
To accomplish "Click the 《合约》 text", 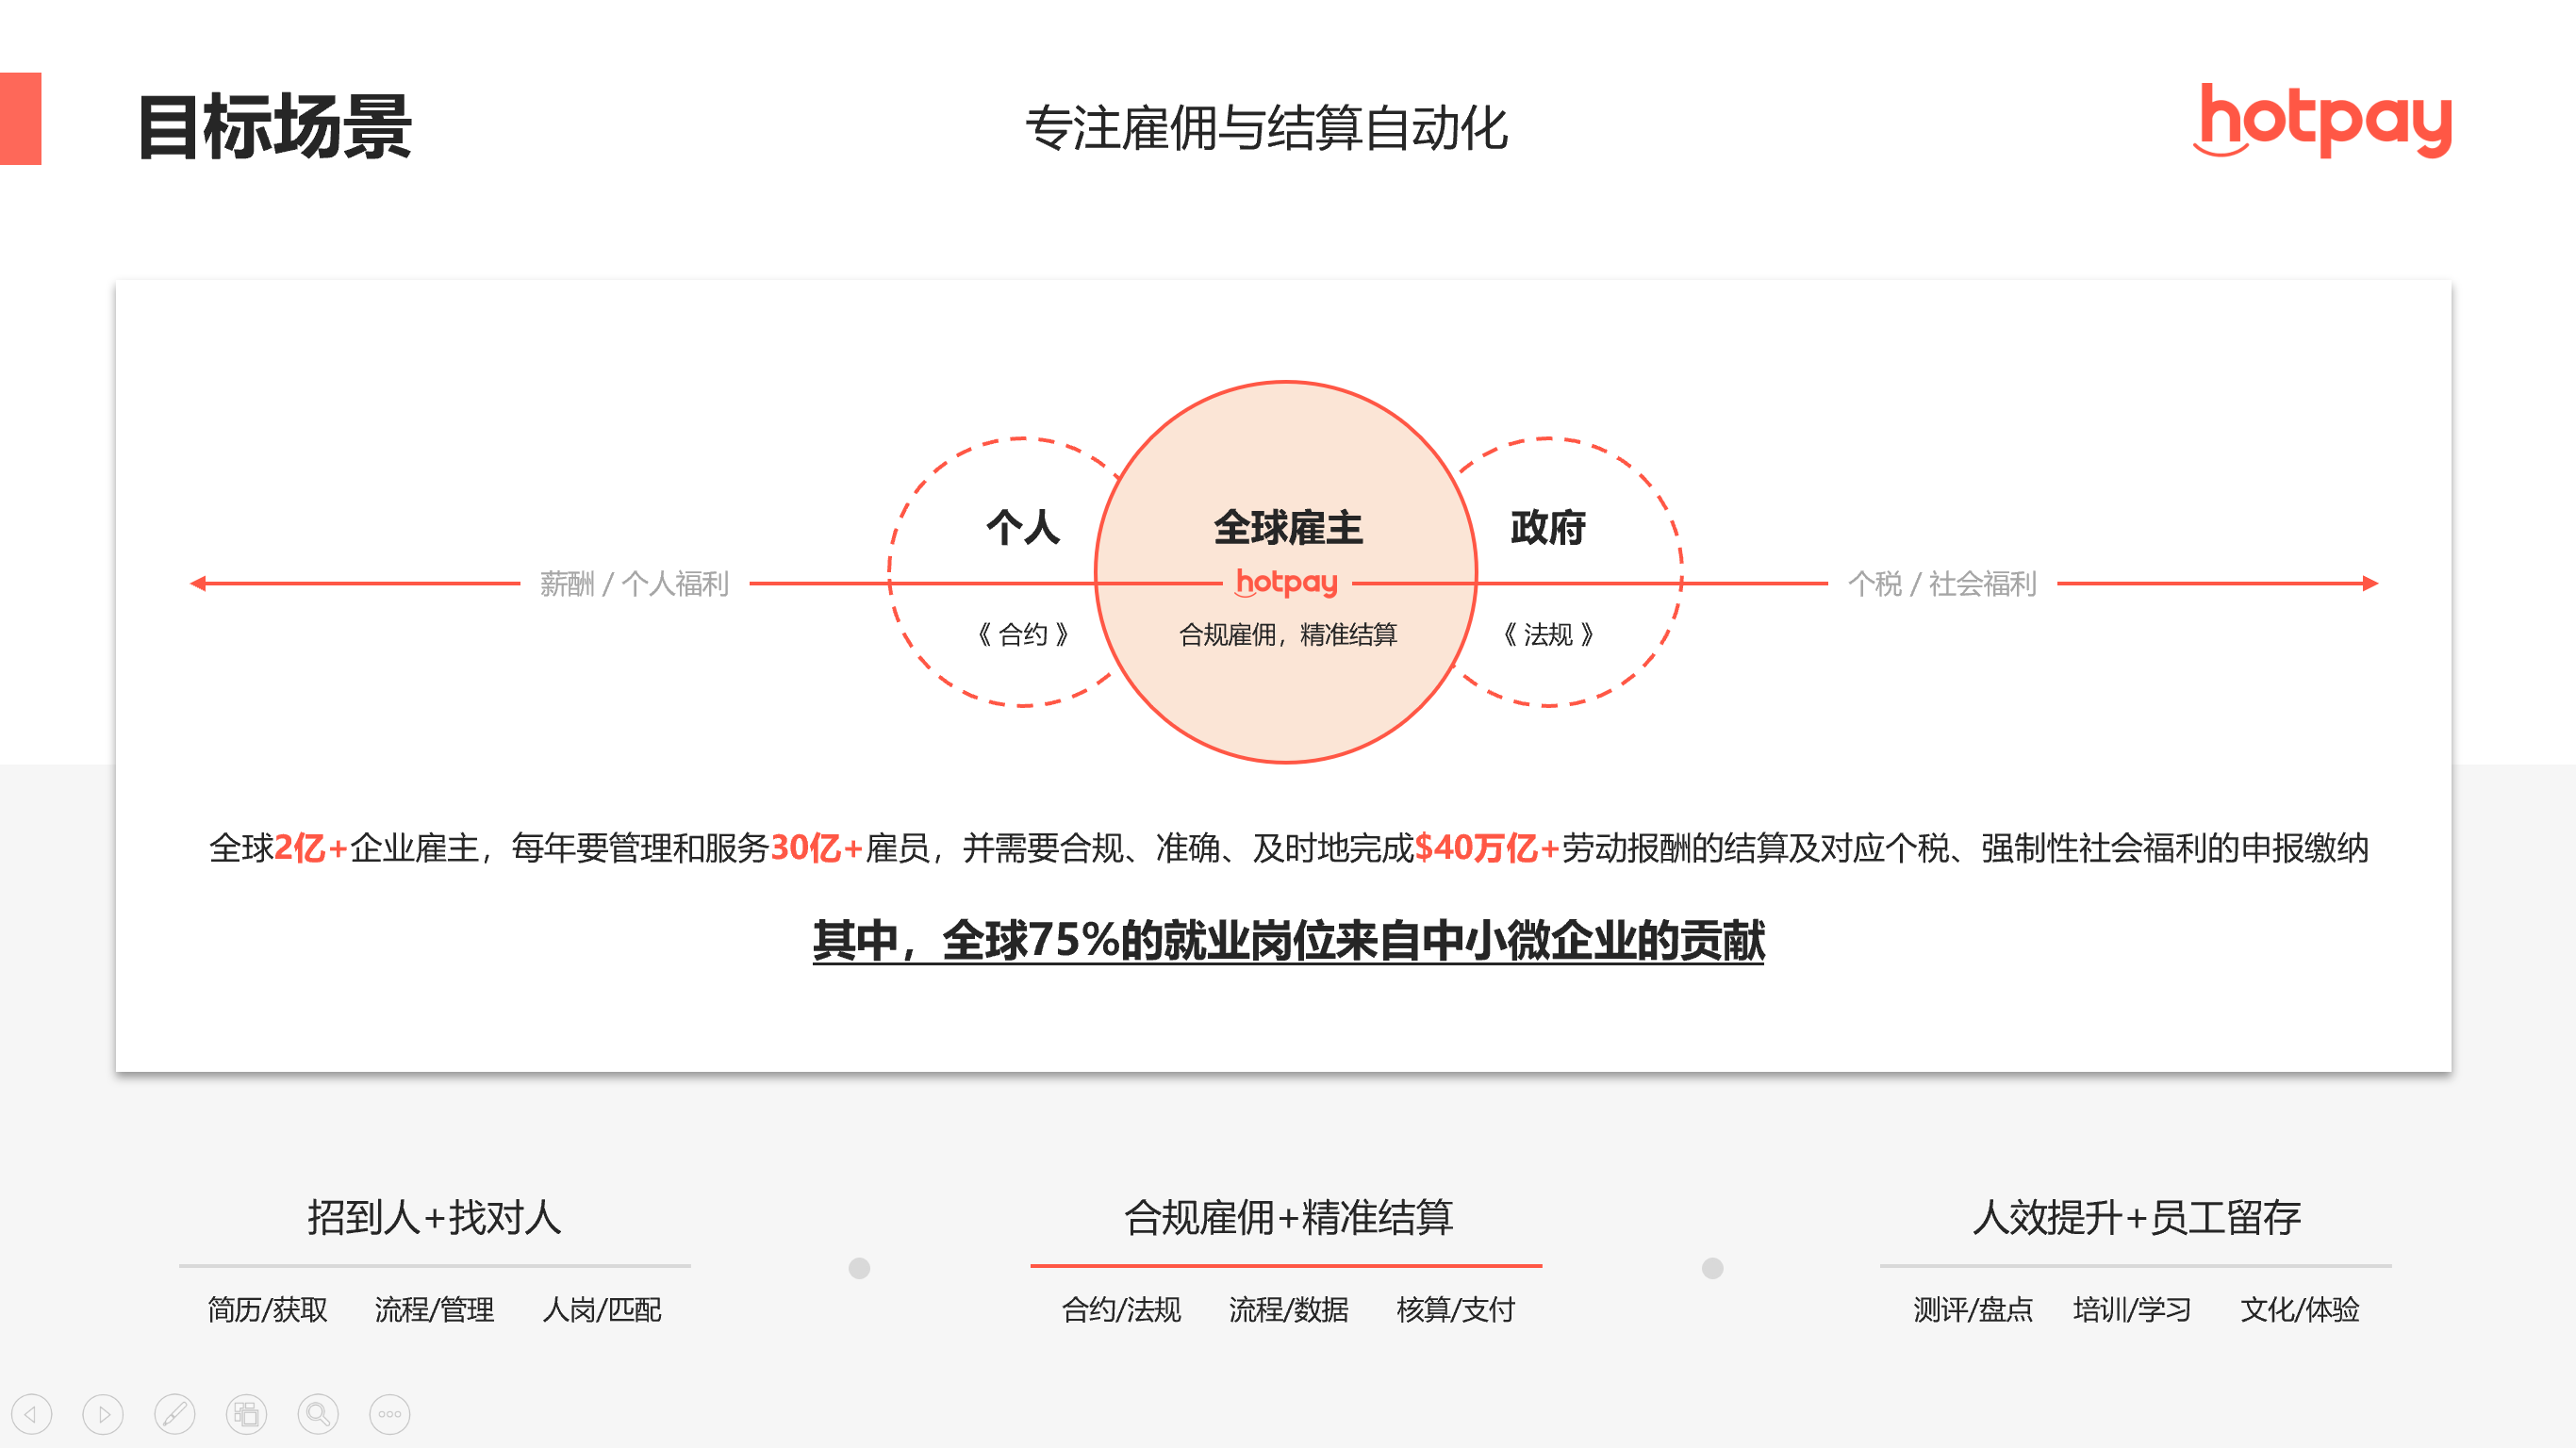I will [x=1023, y=634].
